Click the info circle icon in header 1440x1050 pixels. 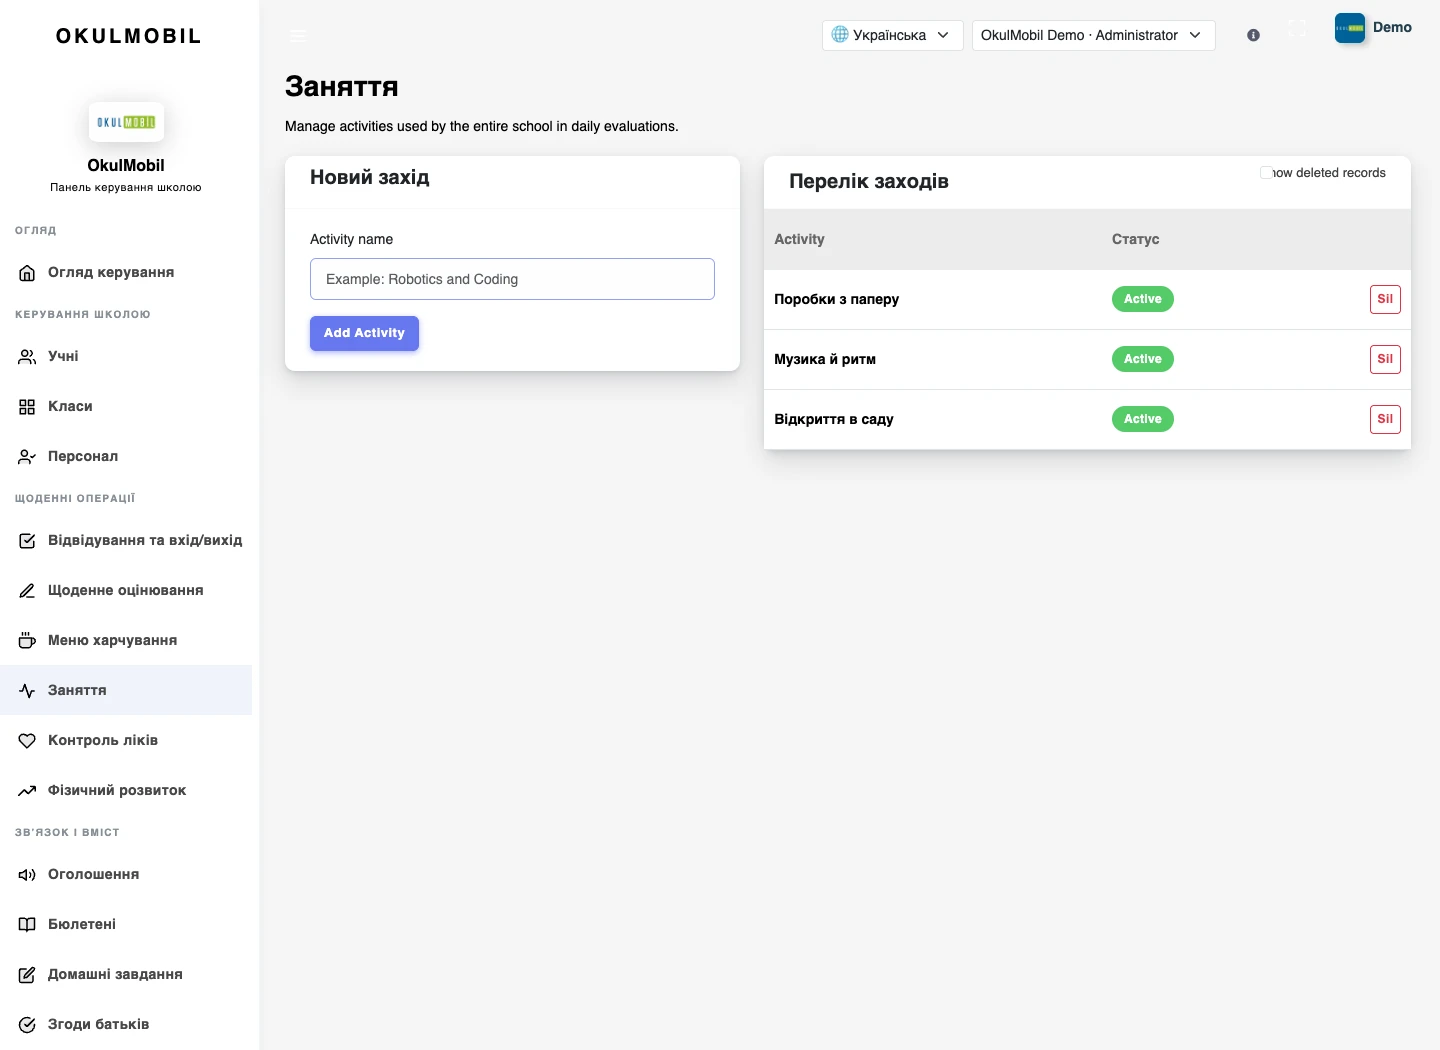[x=1253, y=35]
